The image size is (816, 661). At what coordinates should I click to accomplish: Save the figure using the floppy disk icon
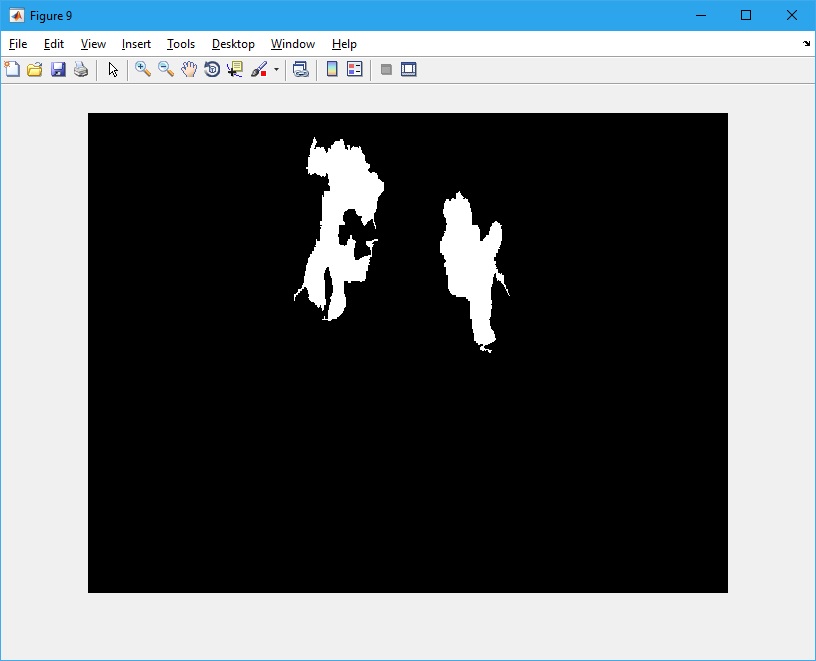tap(58, 70)
